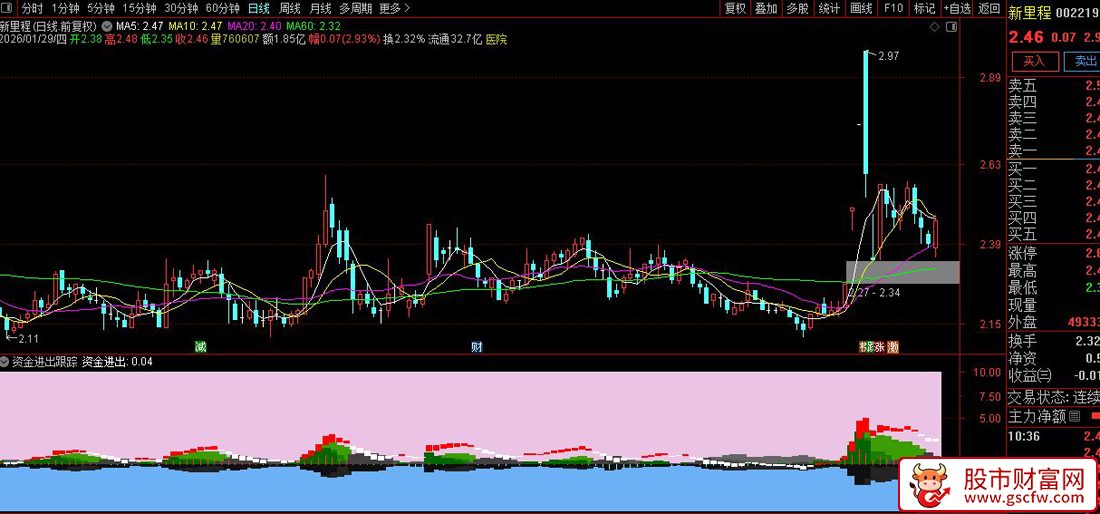The image size is (1100, 514).
Task: Click the 涨 marker below the chart
Action: (878, 346)
